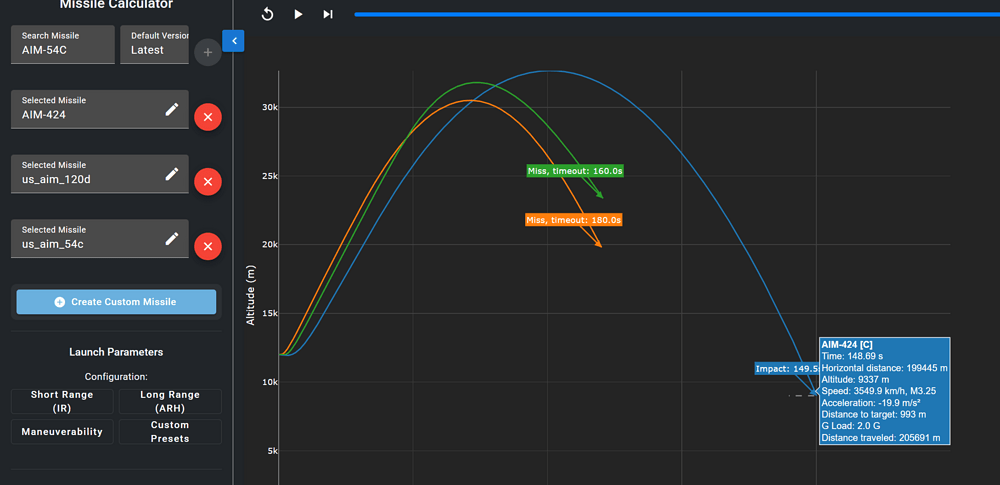This screenshot has height=485, width=1000.
Task: Open the Default Version dropdown
Action: pos(154,44)
